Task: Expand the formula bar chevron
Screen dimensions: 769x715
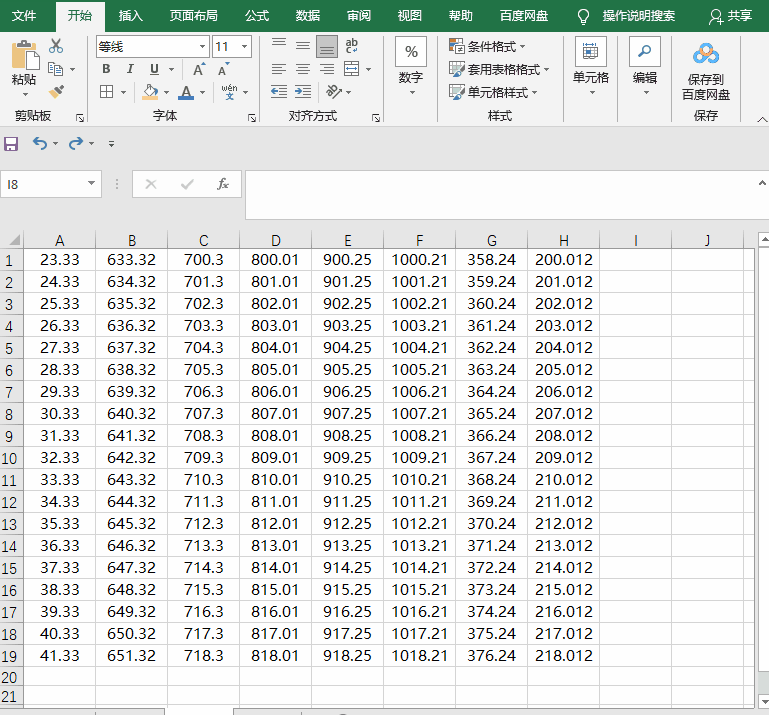Action: point(762,183)
